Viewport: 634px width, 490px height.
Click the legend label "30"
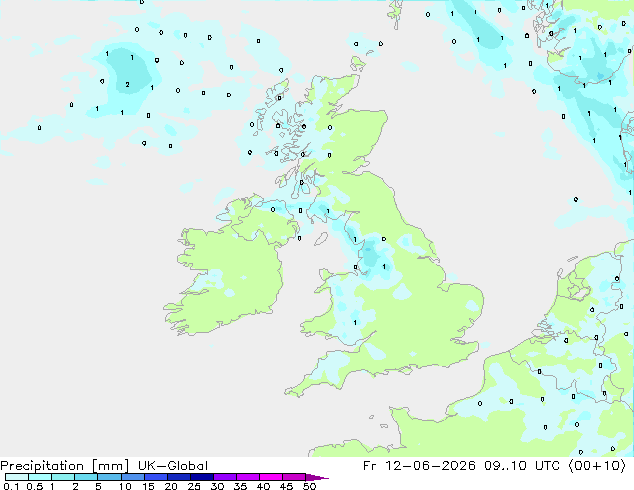click(217, 486)
